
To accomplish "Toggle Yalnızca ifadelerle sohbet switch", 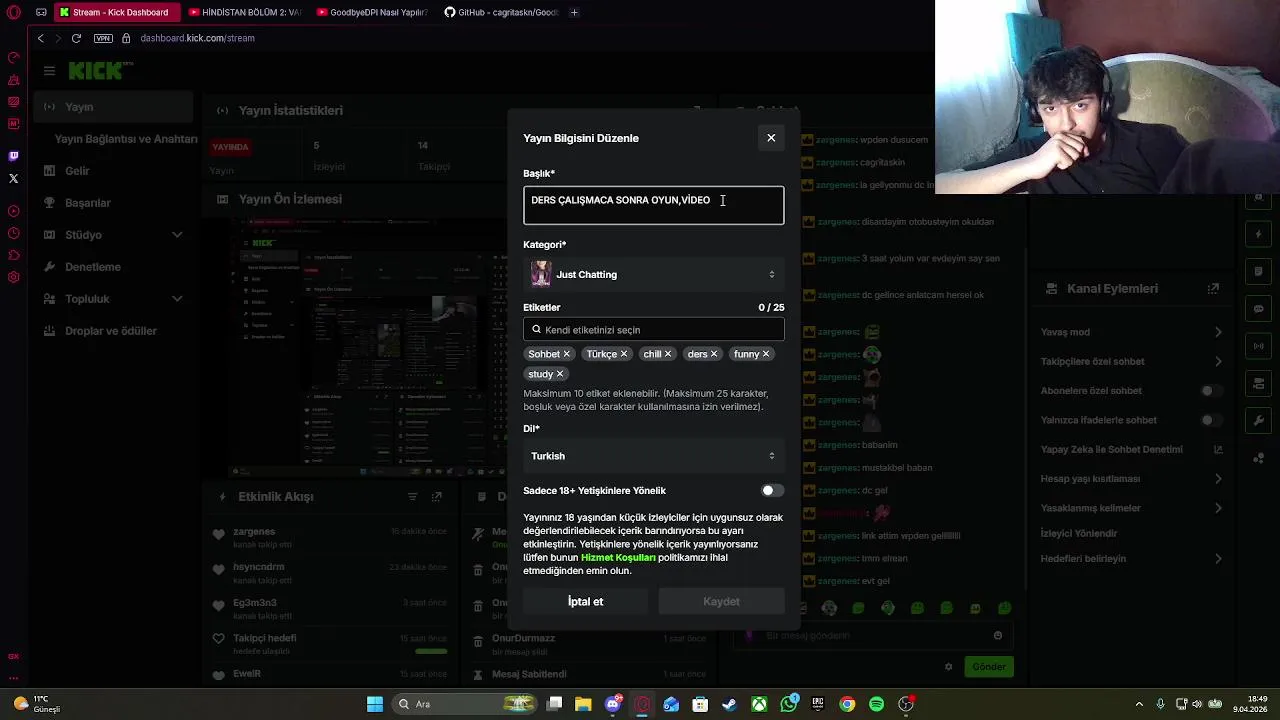I will click(1212, 420).
